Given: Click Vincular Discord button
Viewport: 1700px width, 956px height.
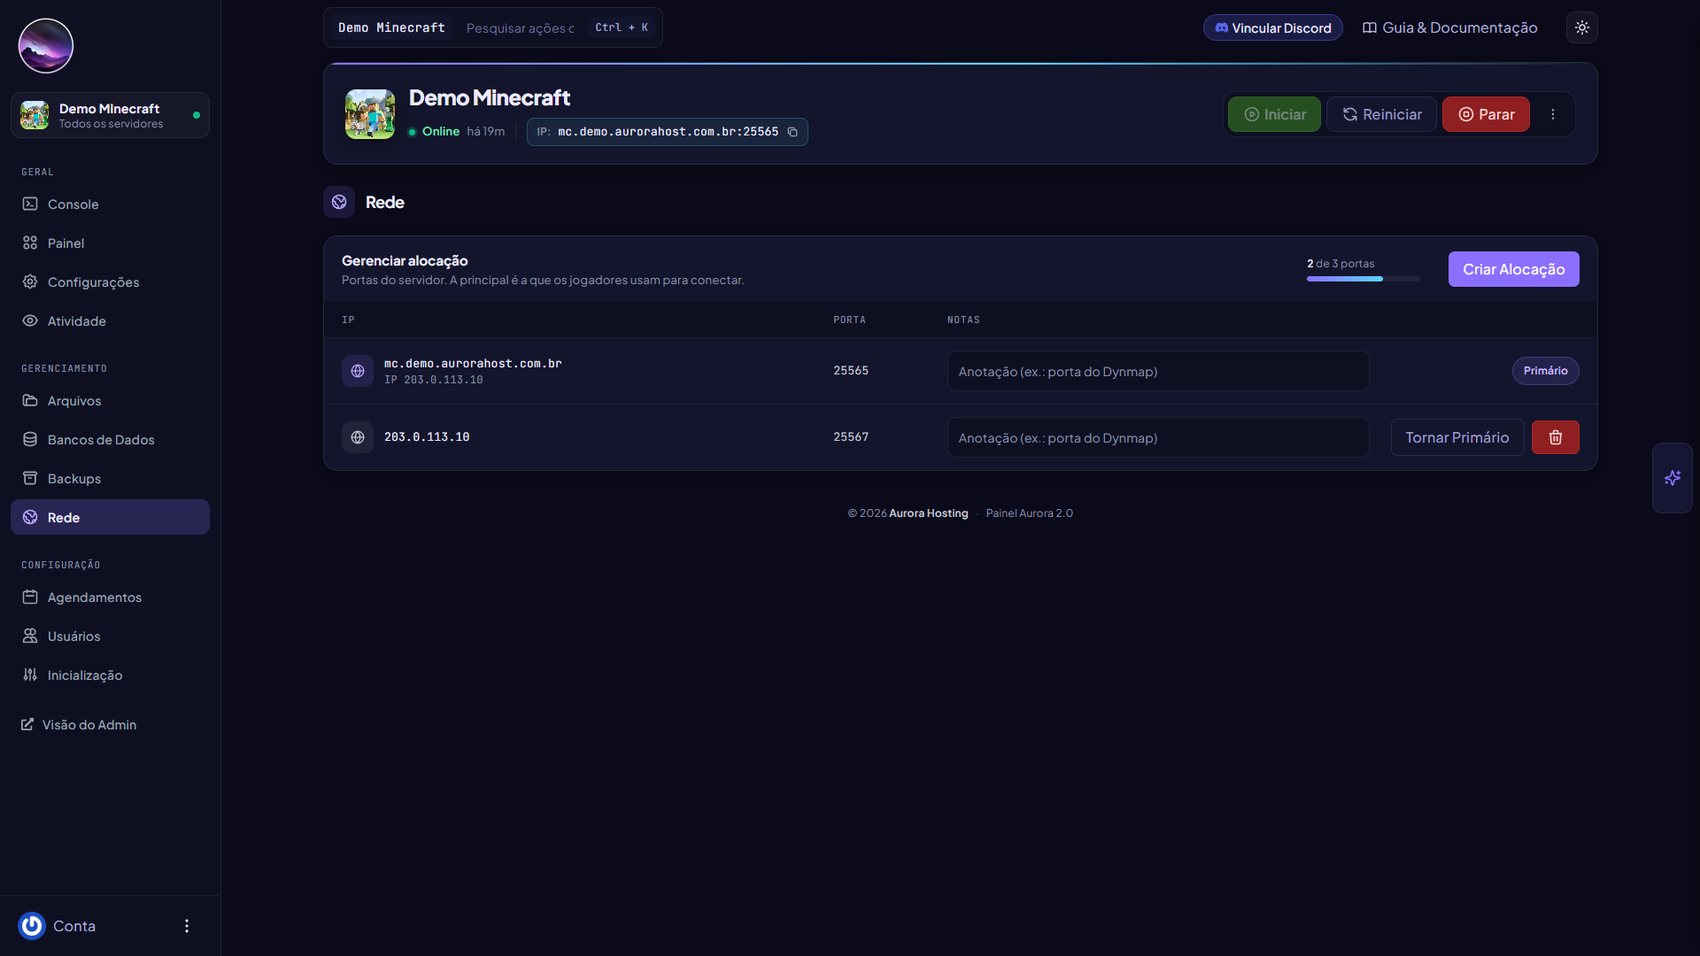Looking at the screenshot, I should point(1273,28).
